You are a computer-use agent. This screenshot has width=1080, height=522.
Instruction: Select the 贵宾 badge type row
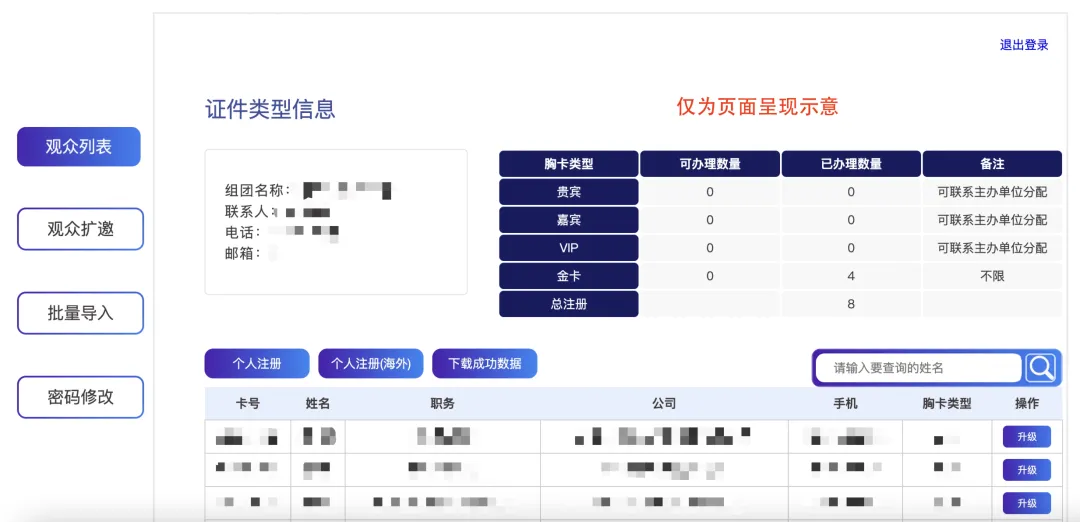point(568,192)
